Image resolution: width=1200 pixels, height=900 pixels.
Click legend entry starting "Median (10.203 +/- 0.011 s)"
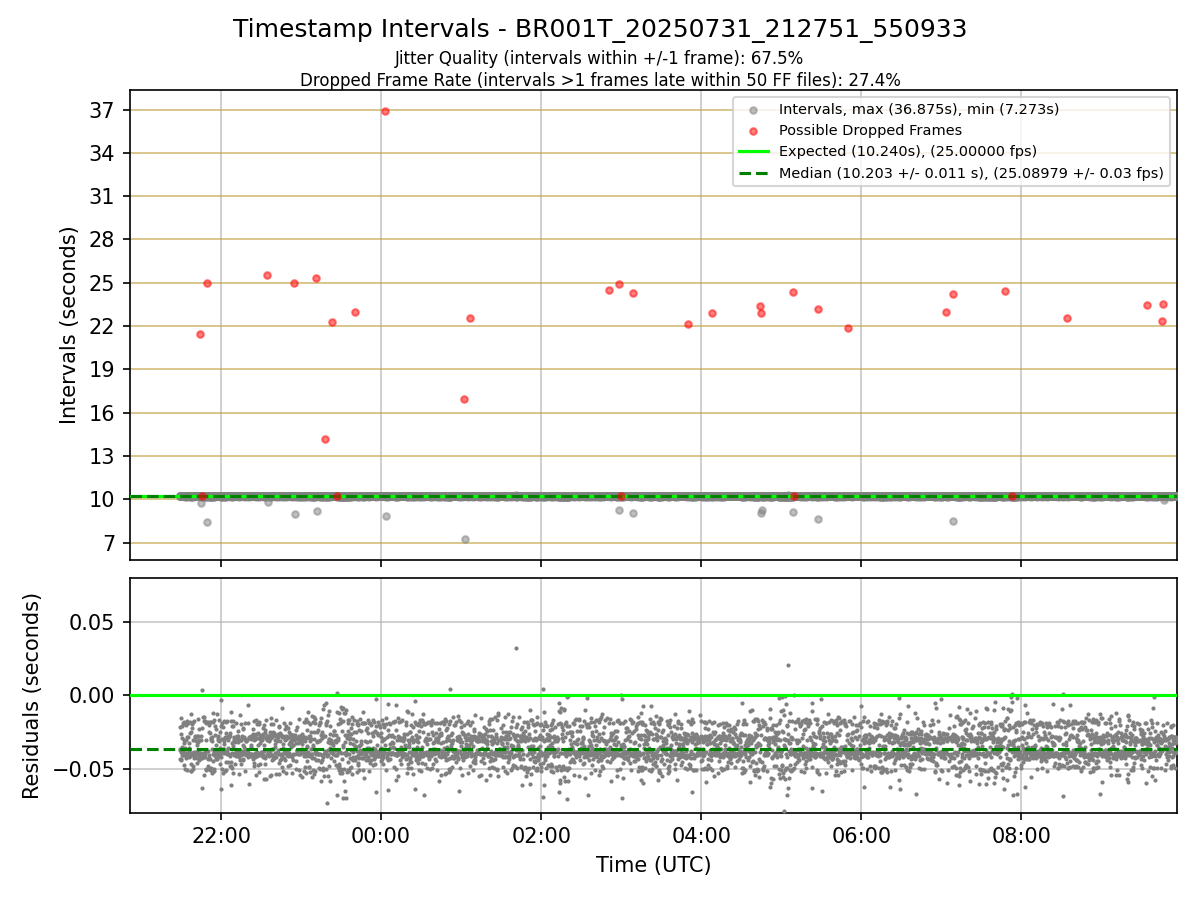click(x=971, y=173)
